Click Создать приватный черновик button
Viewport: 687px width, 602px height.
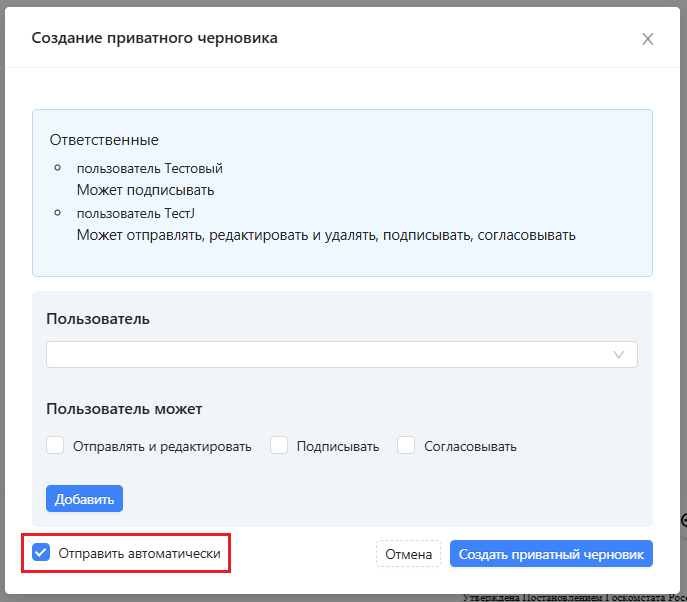551,554
